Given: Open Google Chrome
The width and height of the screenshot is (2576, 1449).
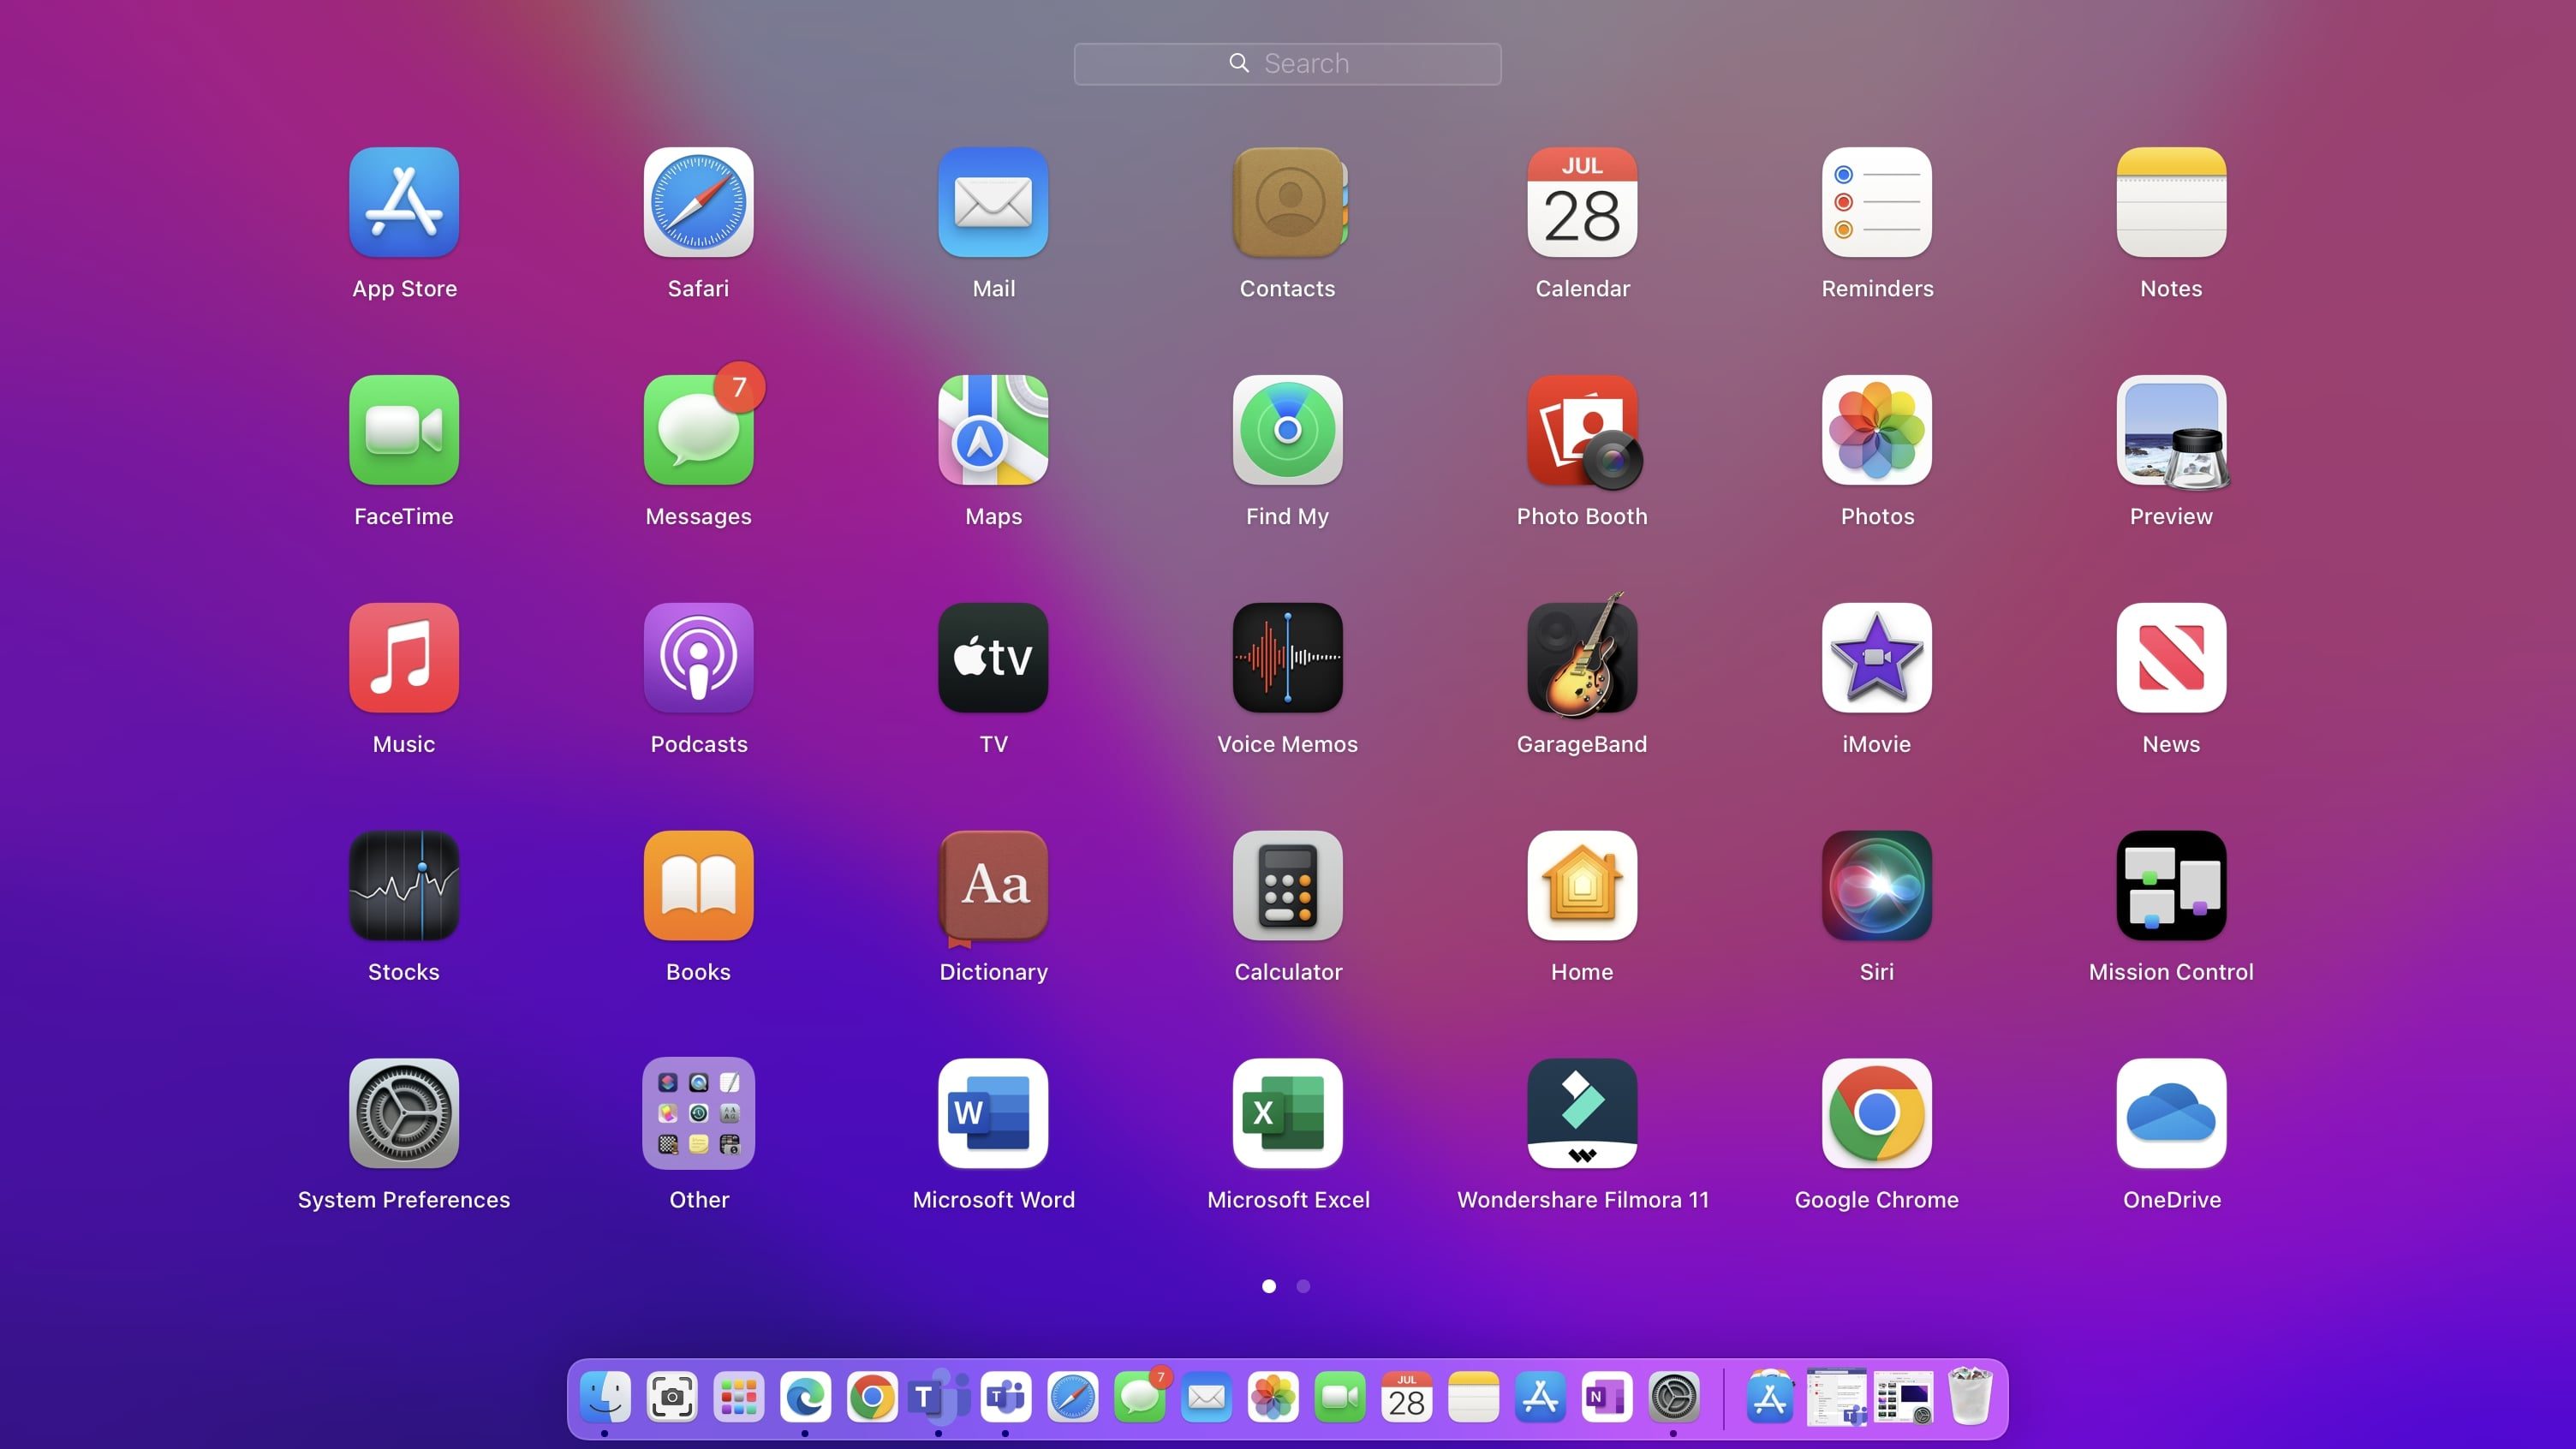Looking at the screenshot, I should coord(1875,1113).
